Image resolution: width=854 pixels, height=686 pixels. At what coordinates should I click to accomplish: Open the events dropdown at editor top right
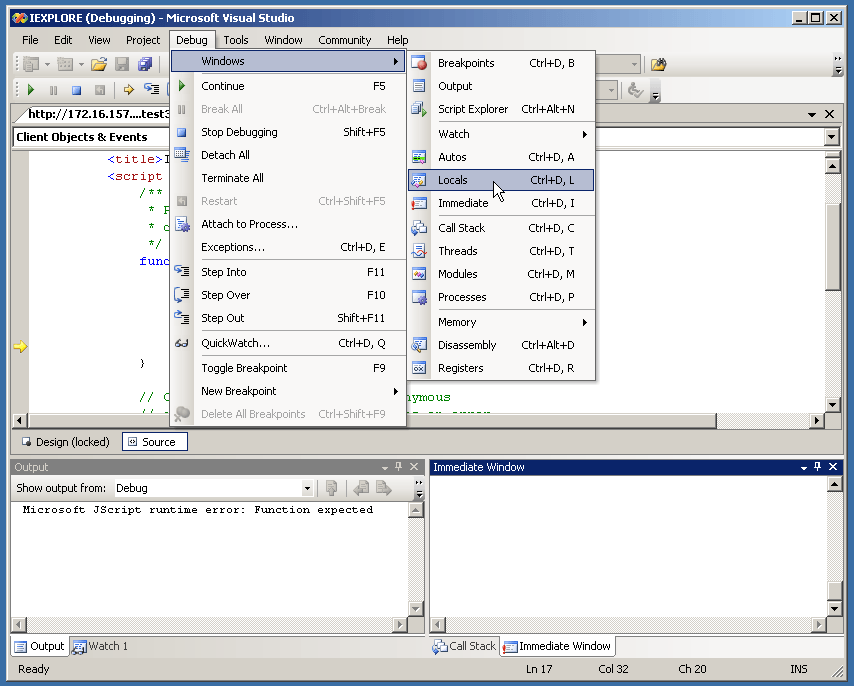(x=832, y=137)
